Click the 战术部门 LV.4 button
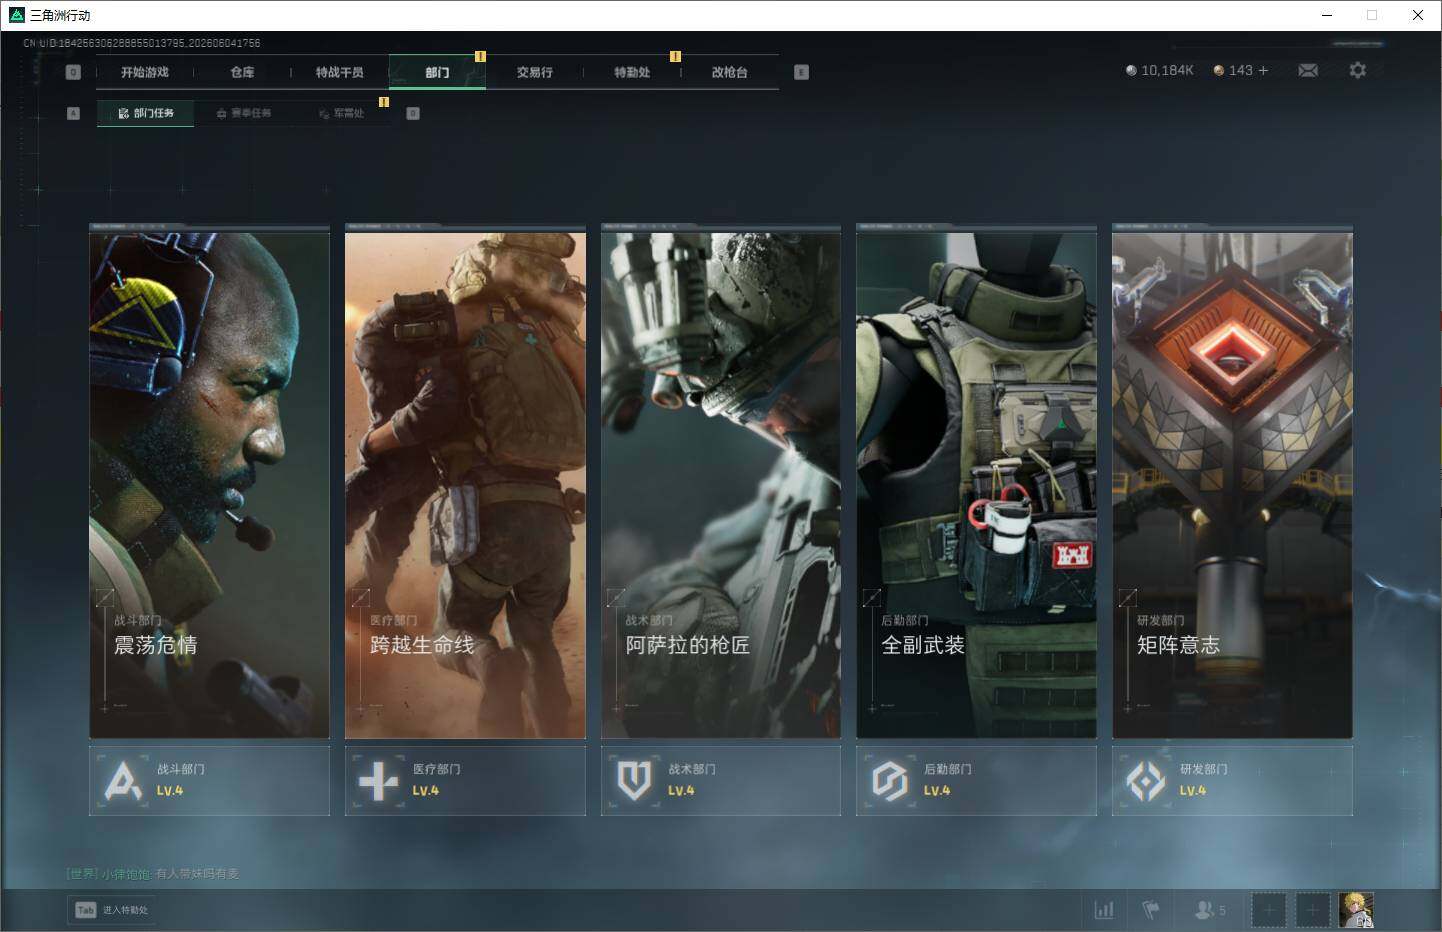The height and width of the screenshot is (932, 1442). [x=721, y=780]
